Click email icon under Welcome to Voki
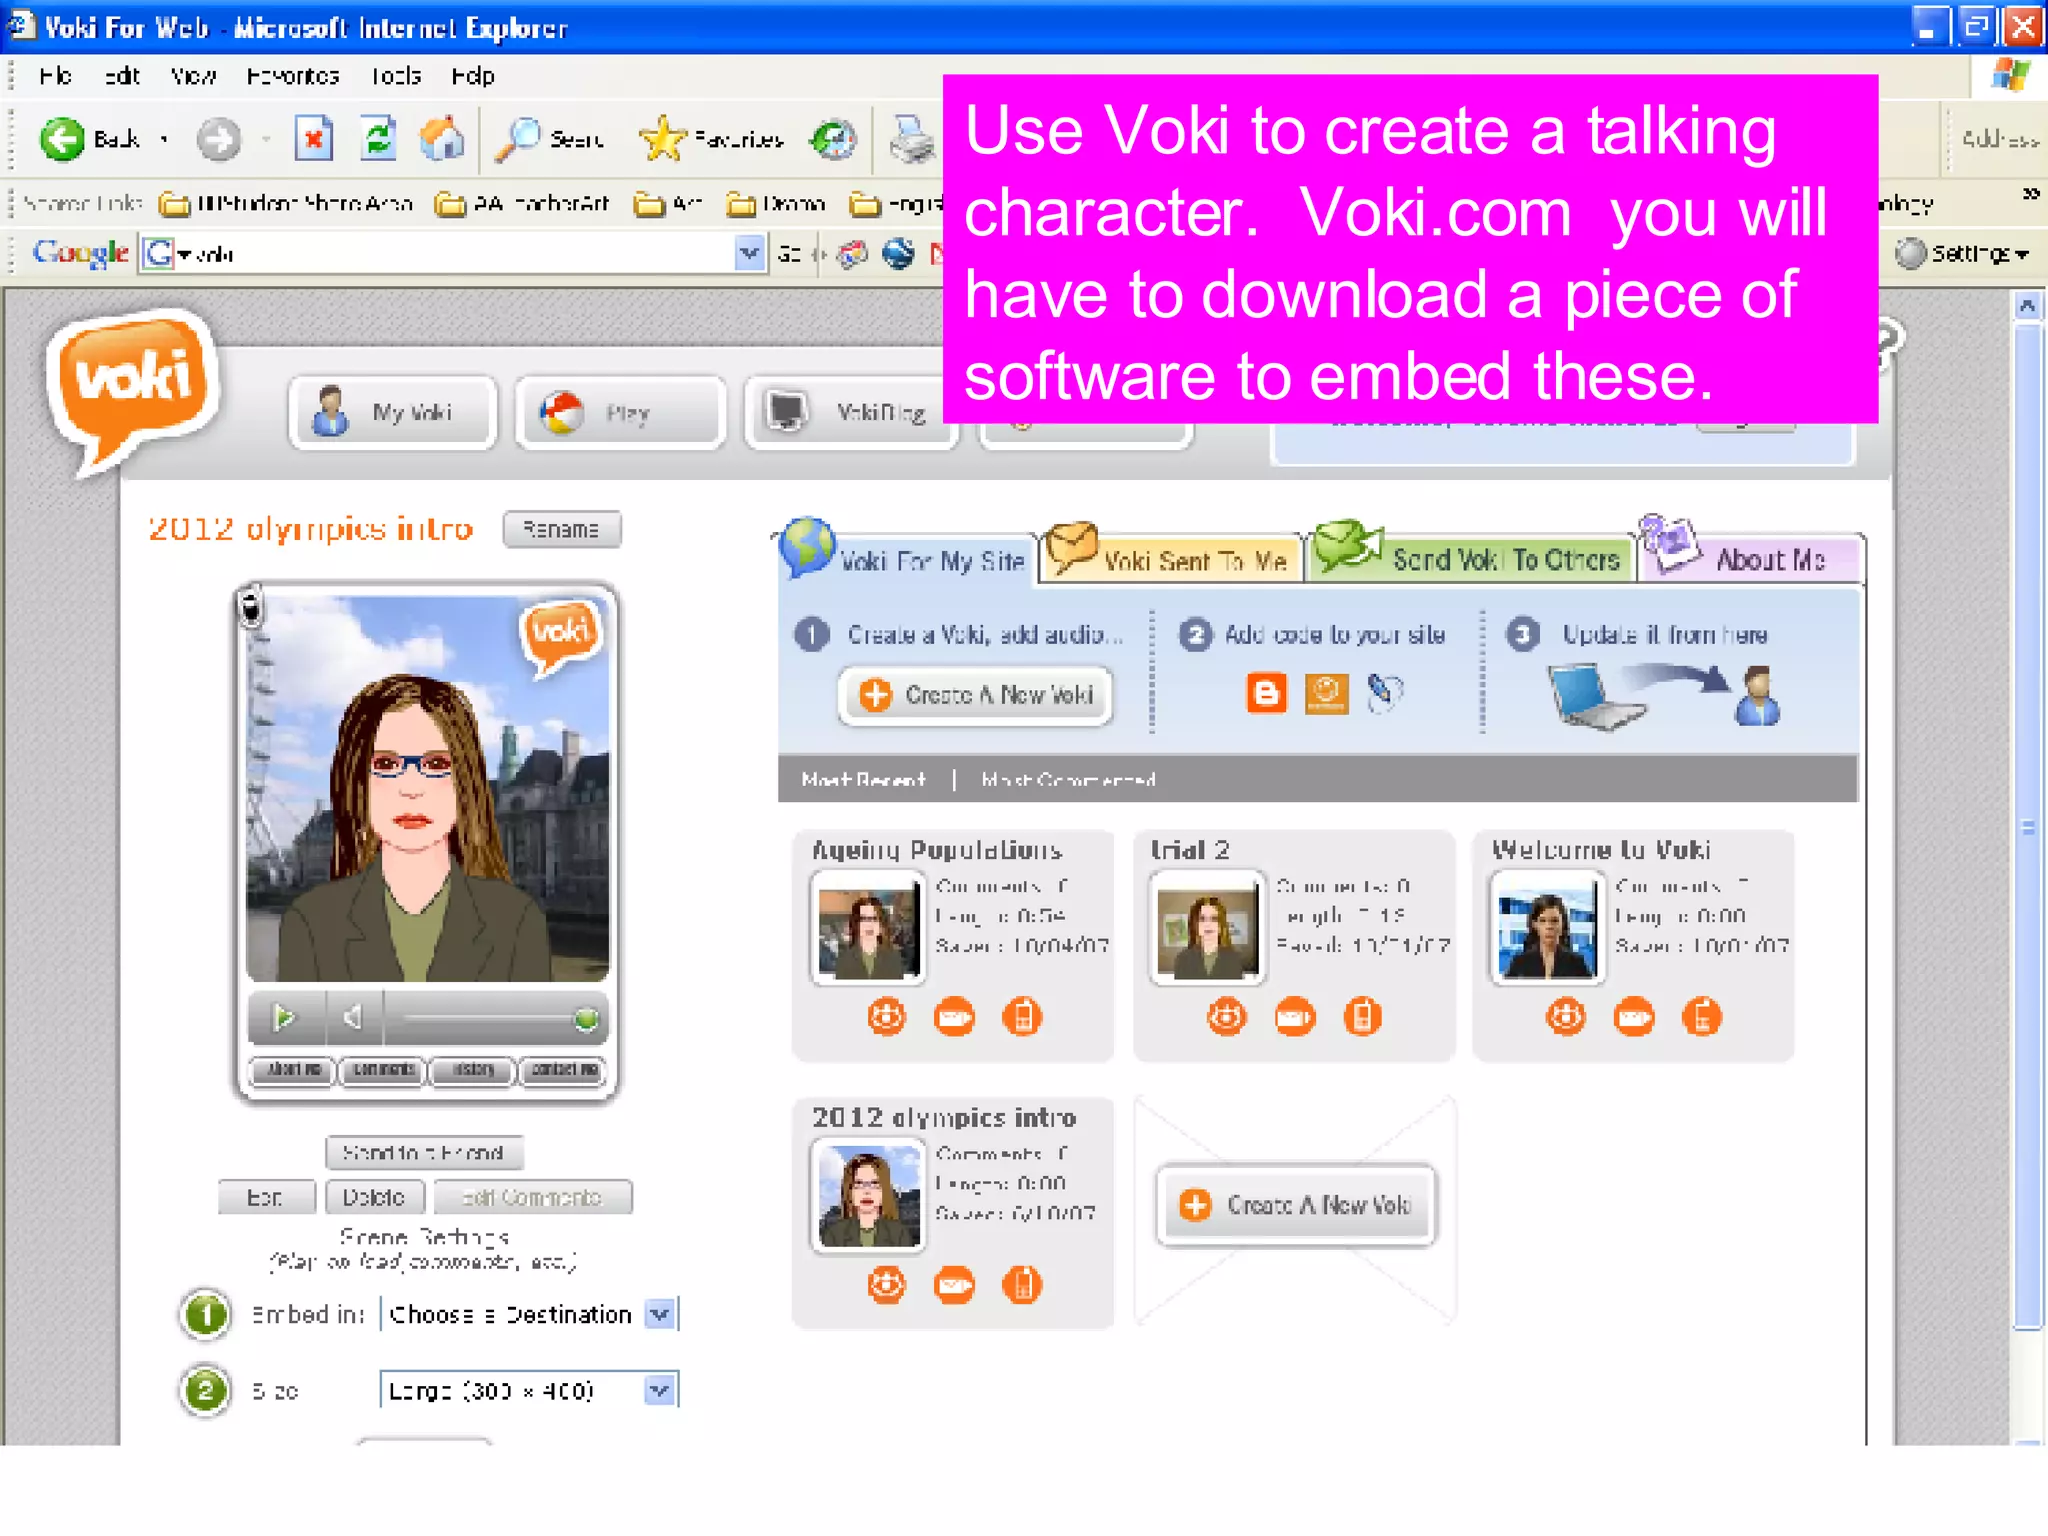This screenshot has height=1536, width=2048. [x=1634, y=1016]
